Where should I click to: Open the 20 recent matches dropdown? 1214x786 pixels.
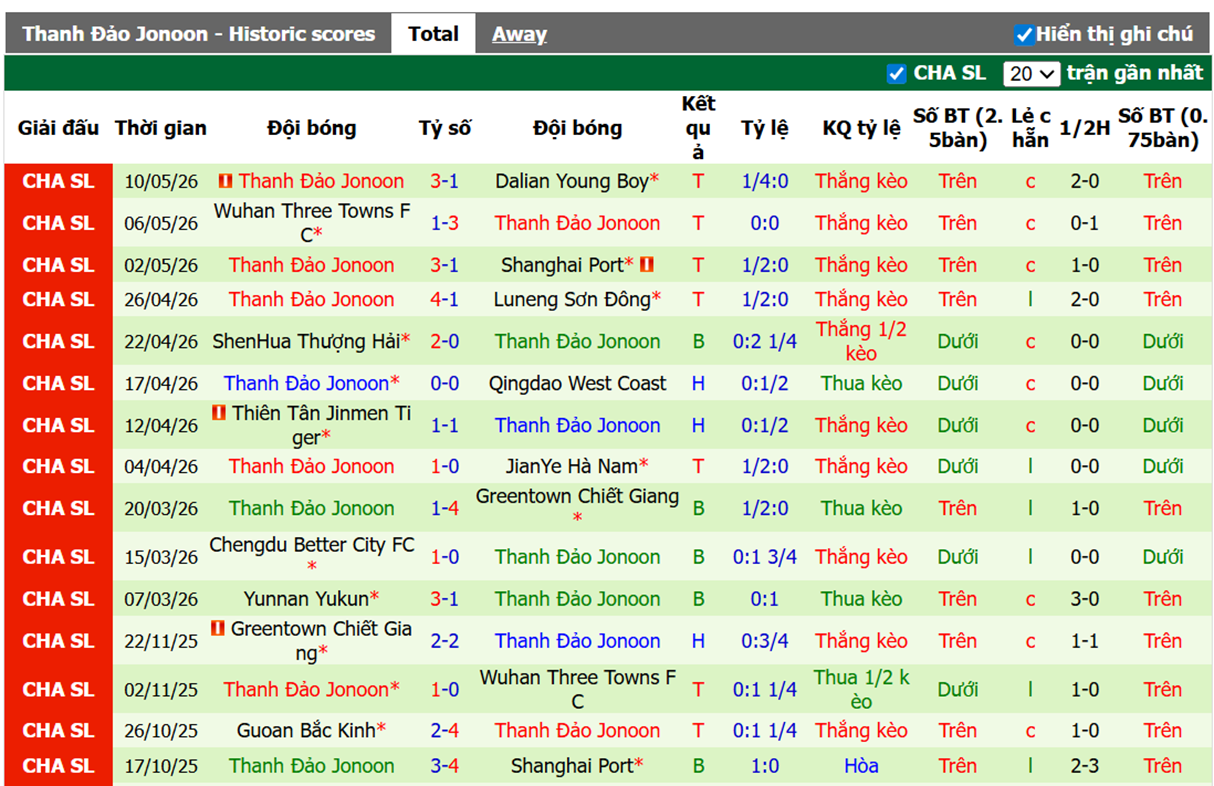pos(1033,73)
